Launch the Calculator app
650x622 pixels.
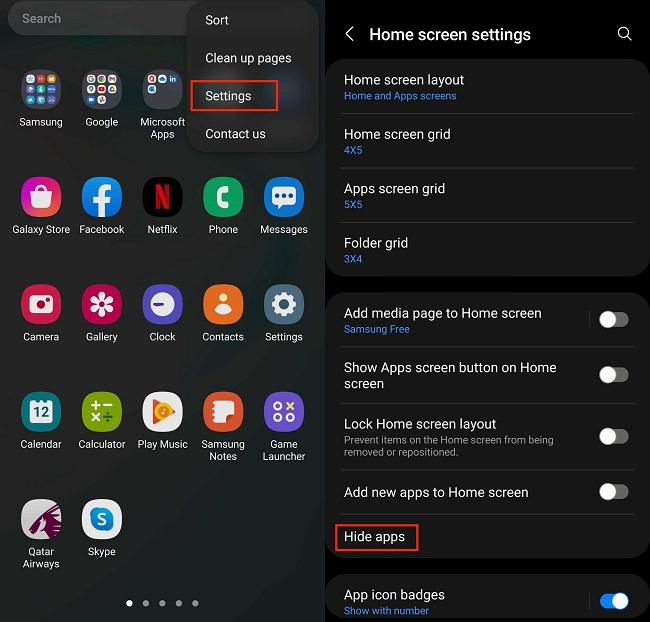tap(102, 412)
